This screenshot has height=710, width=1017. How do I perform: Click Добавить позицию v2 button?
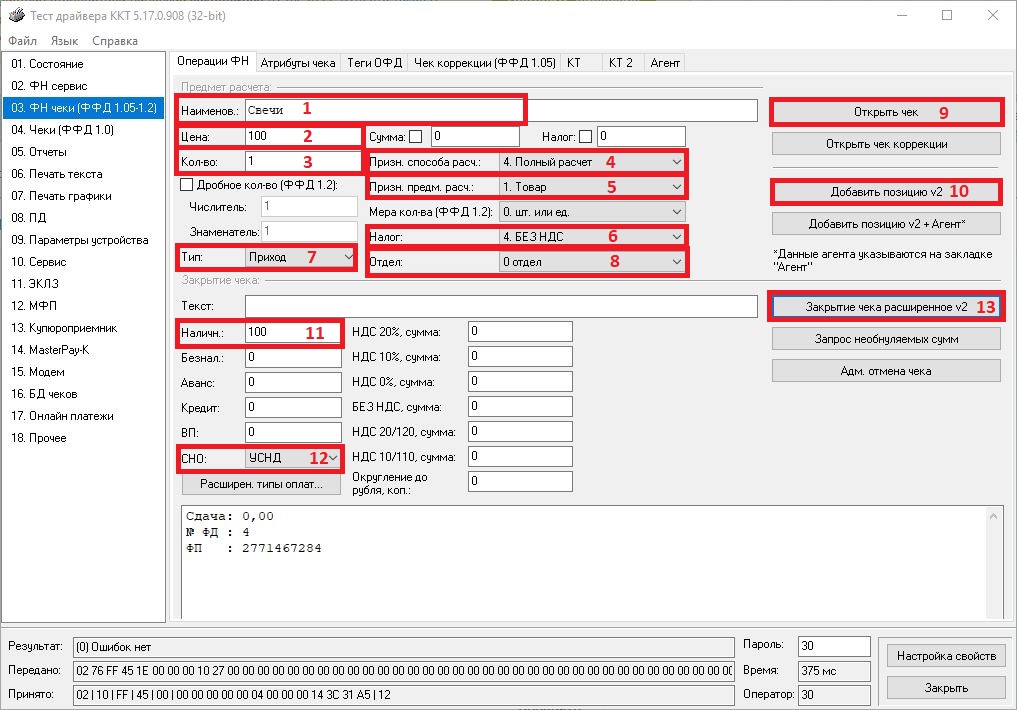click(886, 191)
